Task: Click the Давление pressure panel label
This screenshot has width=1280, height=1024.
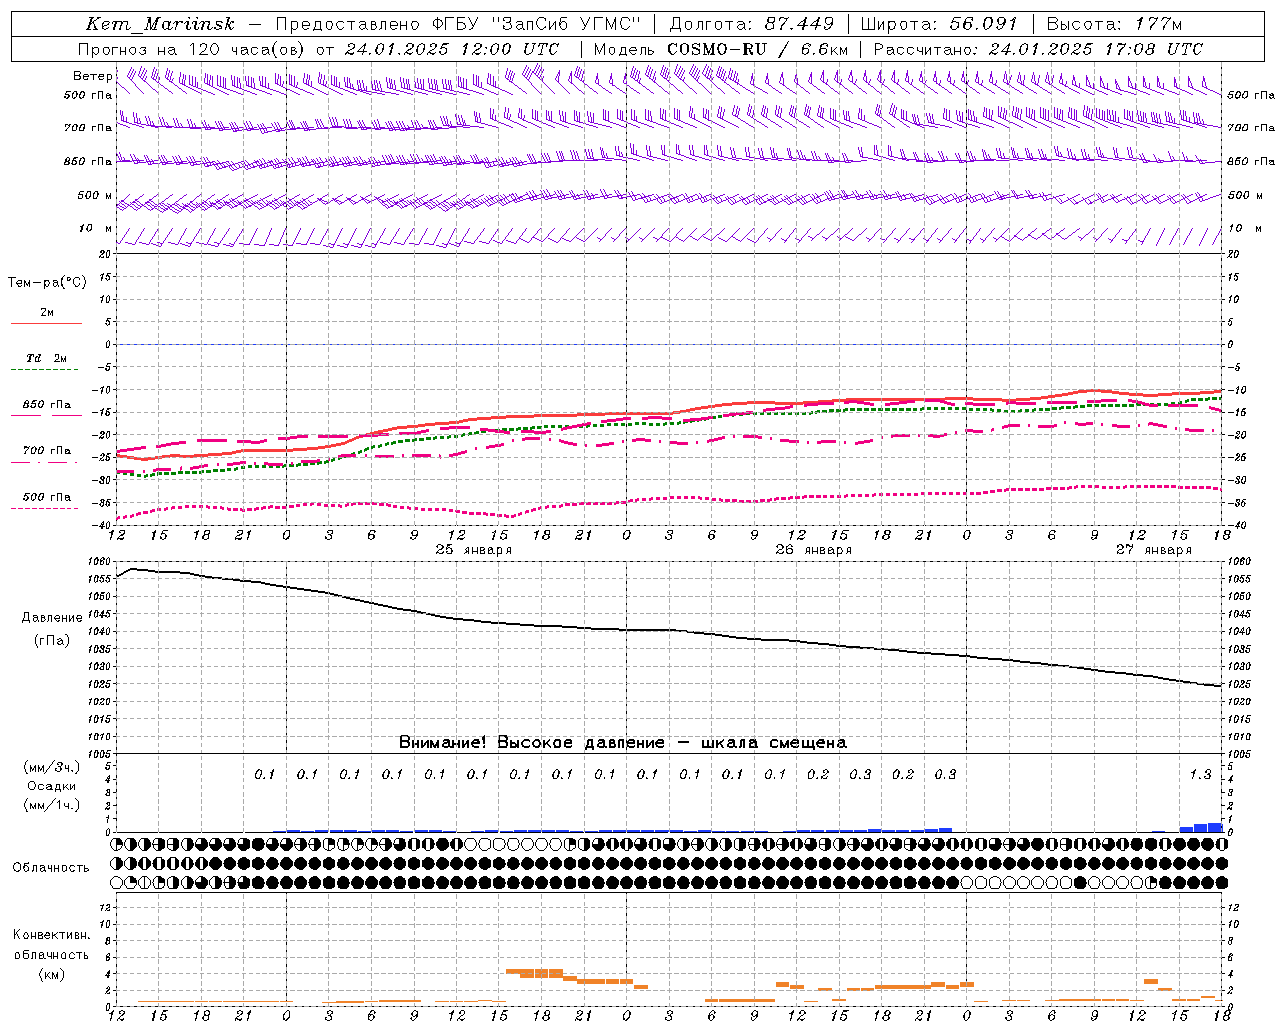Action: point(52,618)
